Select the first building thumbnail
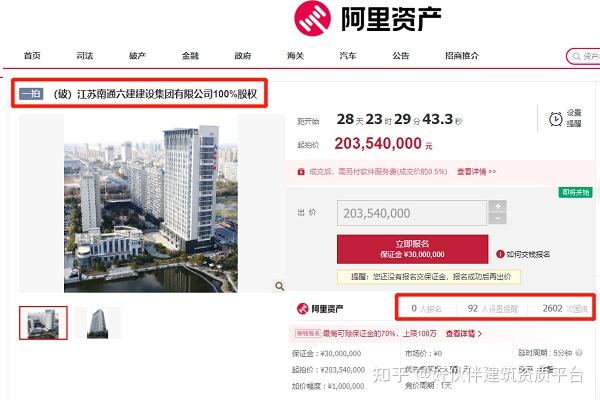600x400 pixels. coord(43,323)
